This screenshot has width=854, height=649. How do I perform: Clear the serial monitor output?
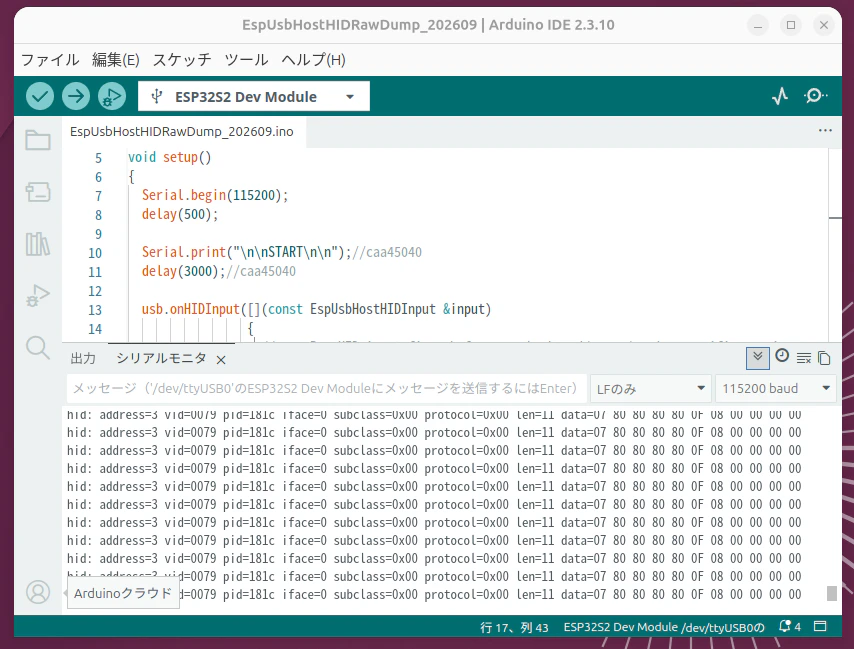804,358
